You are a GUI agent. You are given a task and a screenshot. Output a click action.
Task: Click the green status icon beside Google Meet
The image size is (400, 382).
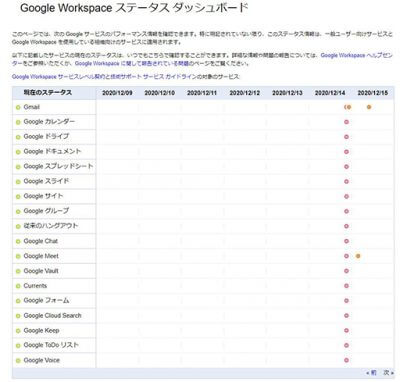18,256
